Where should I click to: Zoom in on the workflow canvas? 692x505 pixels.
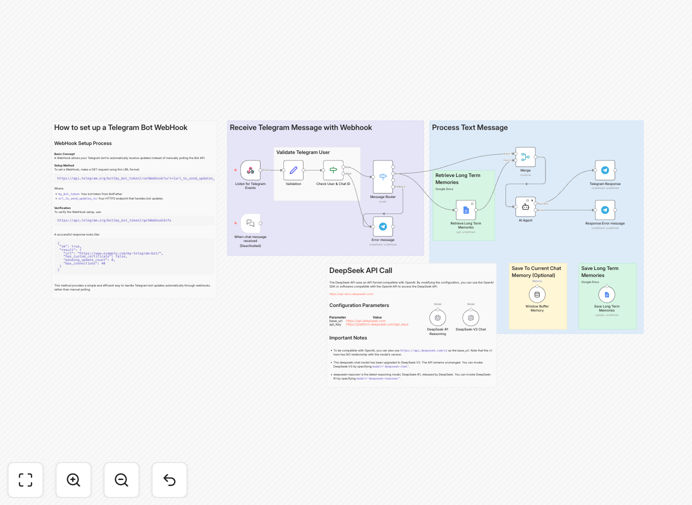point(73,480)
